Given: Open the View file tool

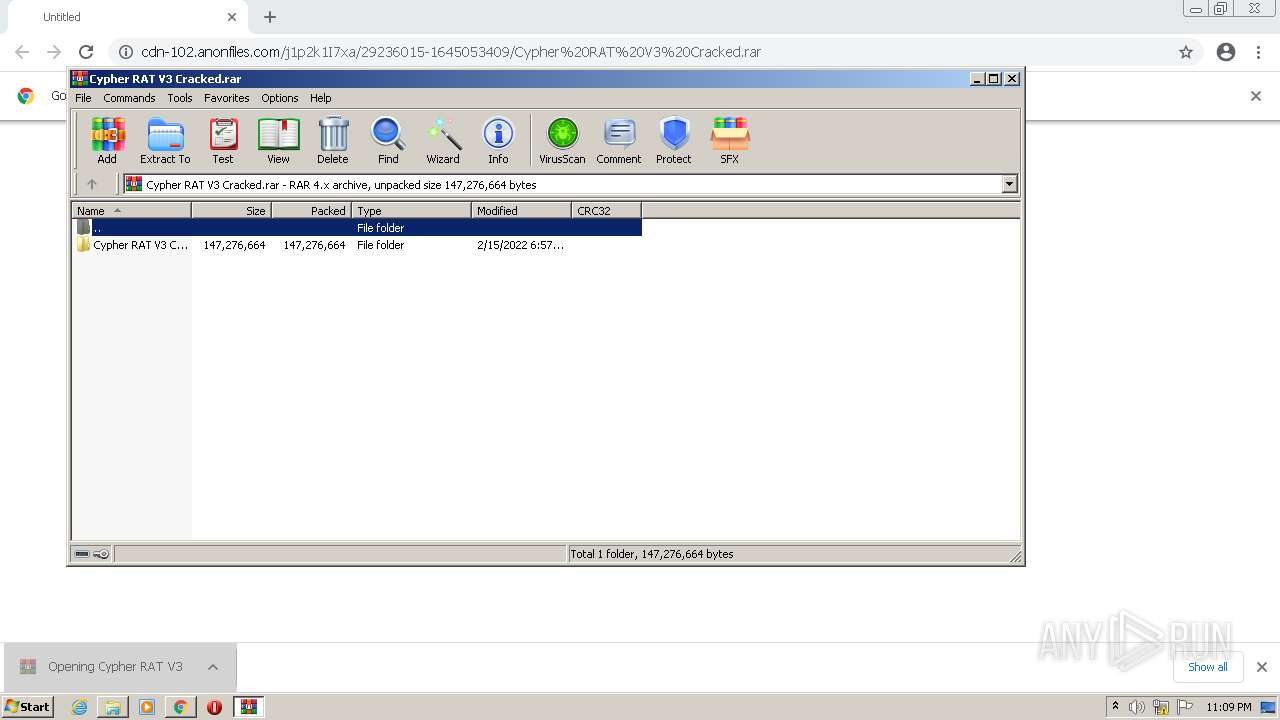Looking at the screenshot, I should (x=278, y=140).
